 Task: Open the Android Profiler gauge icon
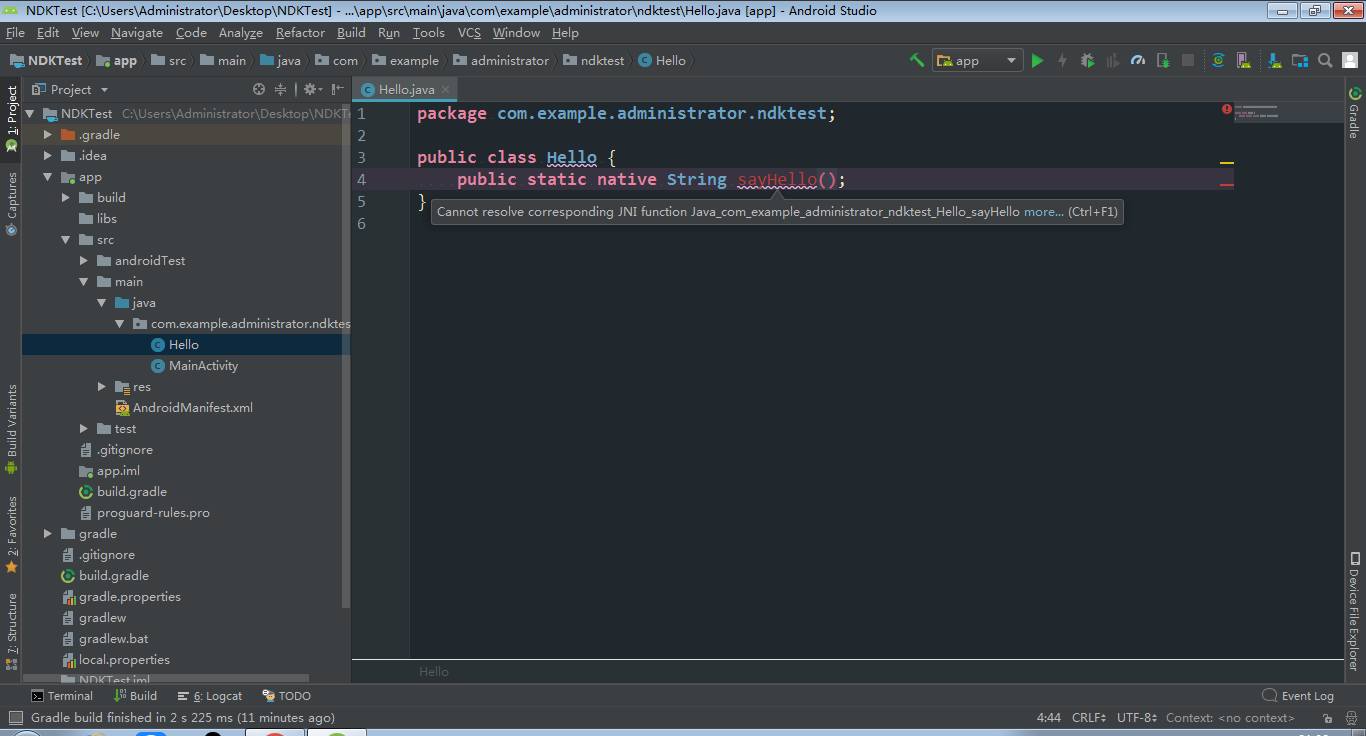coord(1137,60)
